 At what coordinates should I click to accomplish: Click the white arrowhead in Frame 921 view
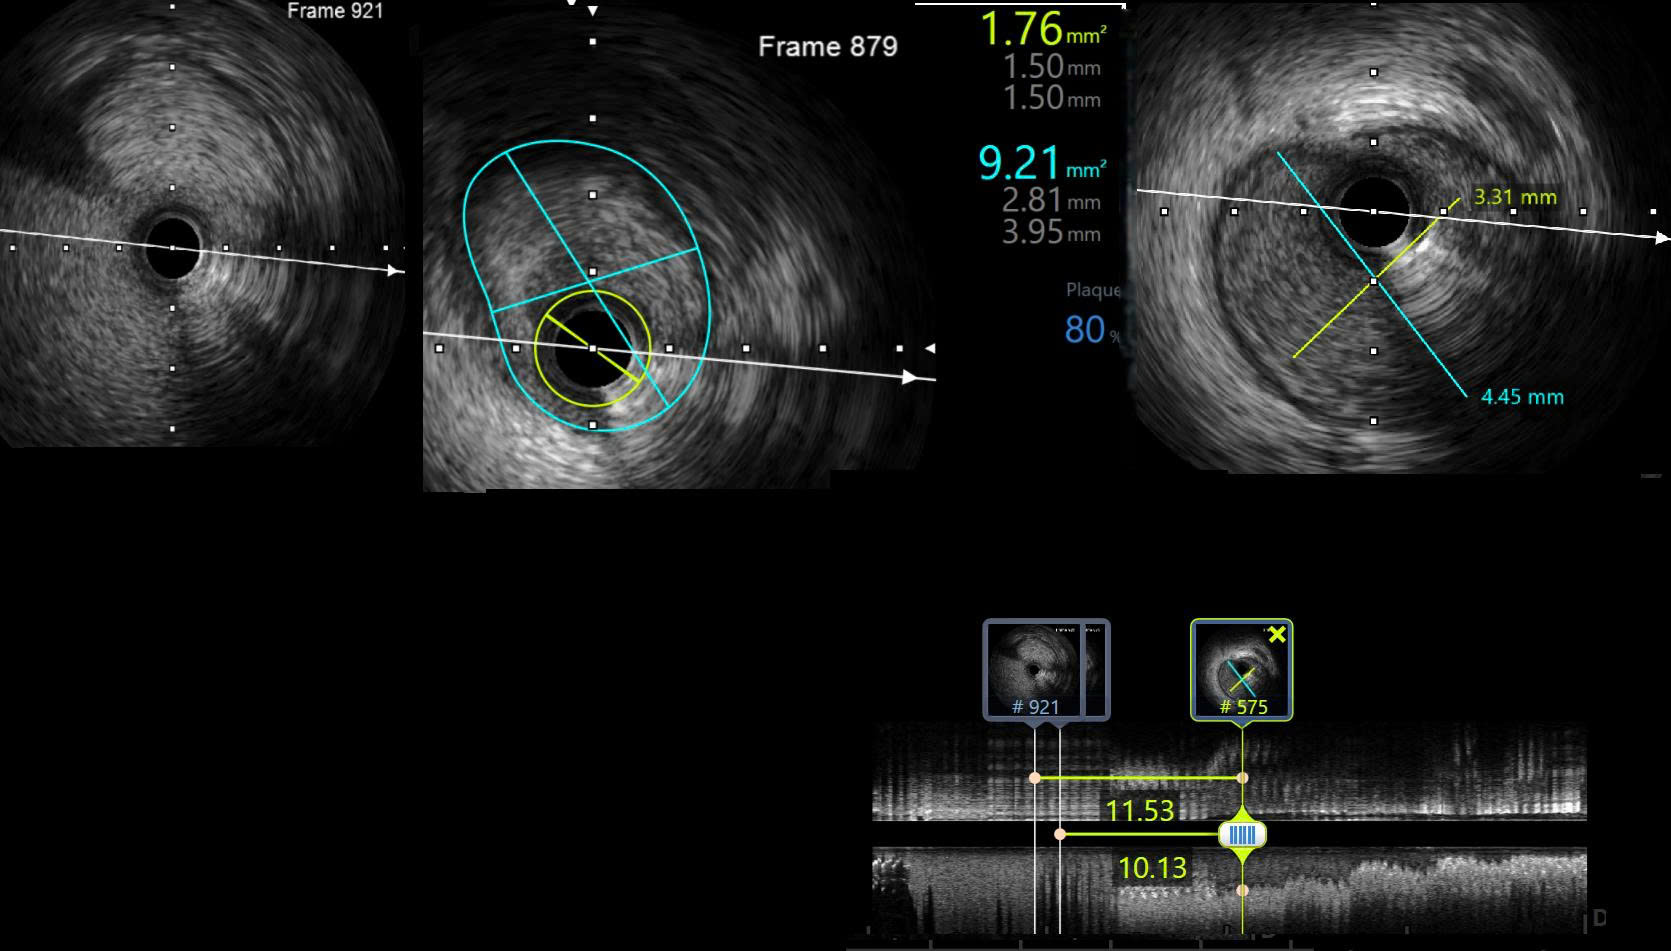[396, 270]
